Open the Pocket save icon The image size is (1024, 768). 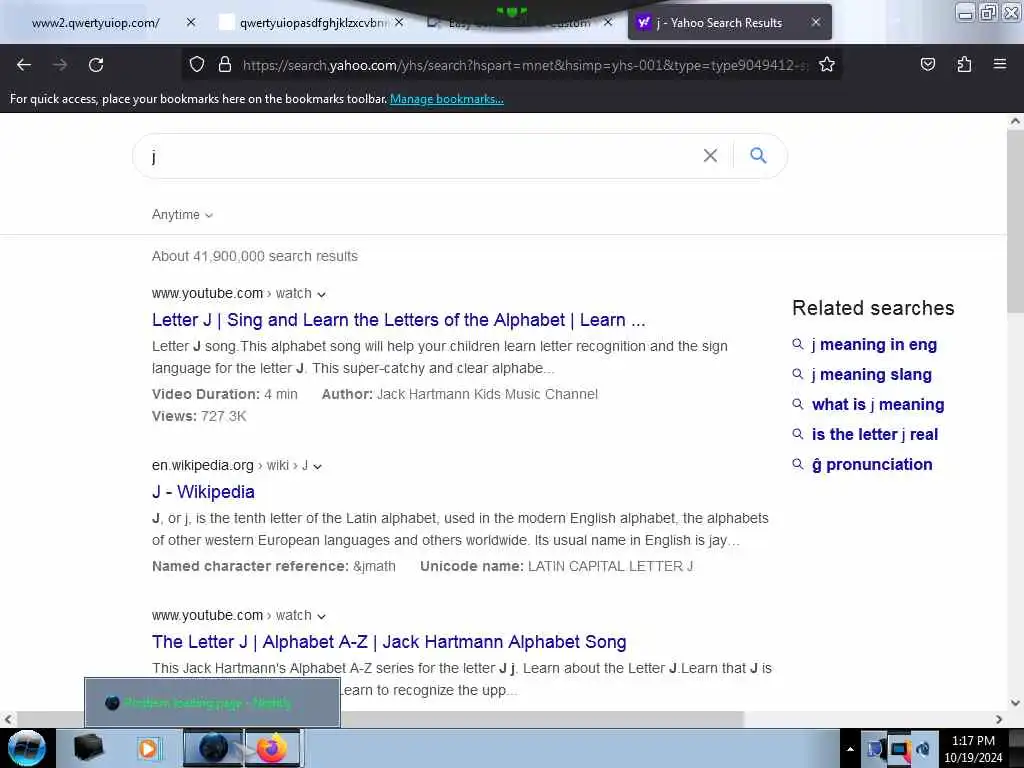927,64
